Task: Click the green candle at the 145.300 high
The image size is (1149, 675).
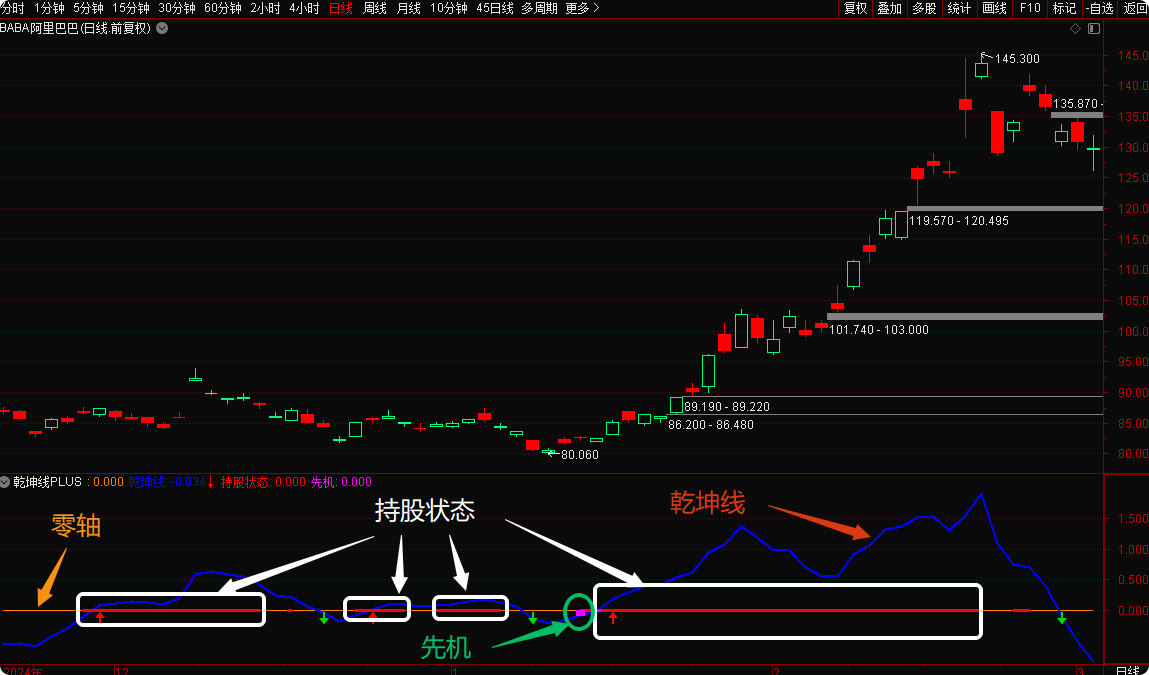Action: coord(982,68)
